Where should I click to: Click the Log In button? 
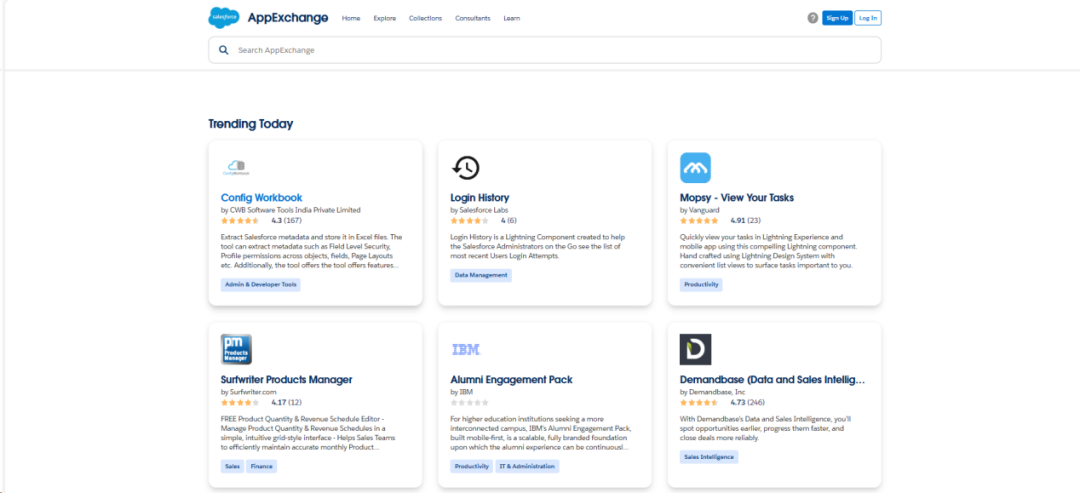pyautogui.click(x=868, y=18)
